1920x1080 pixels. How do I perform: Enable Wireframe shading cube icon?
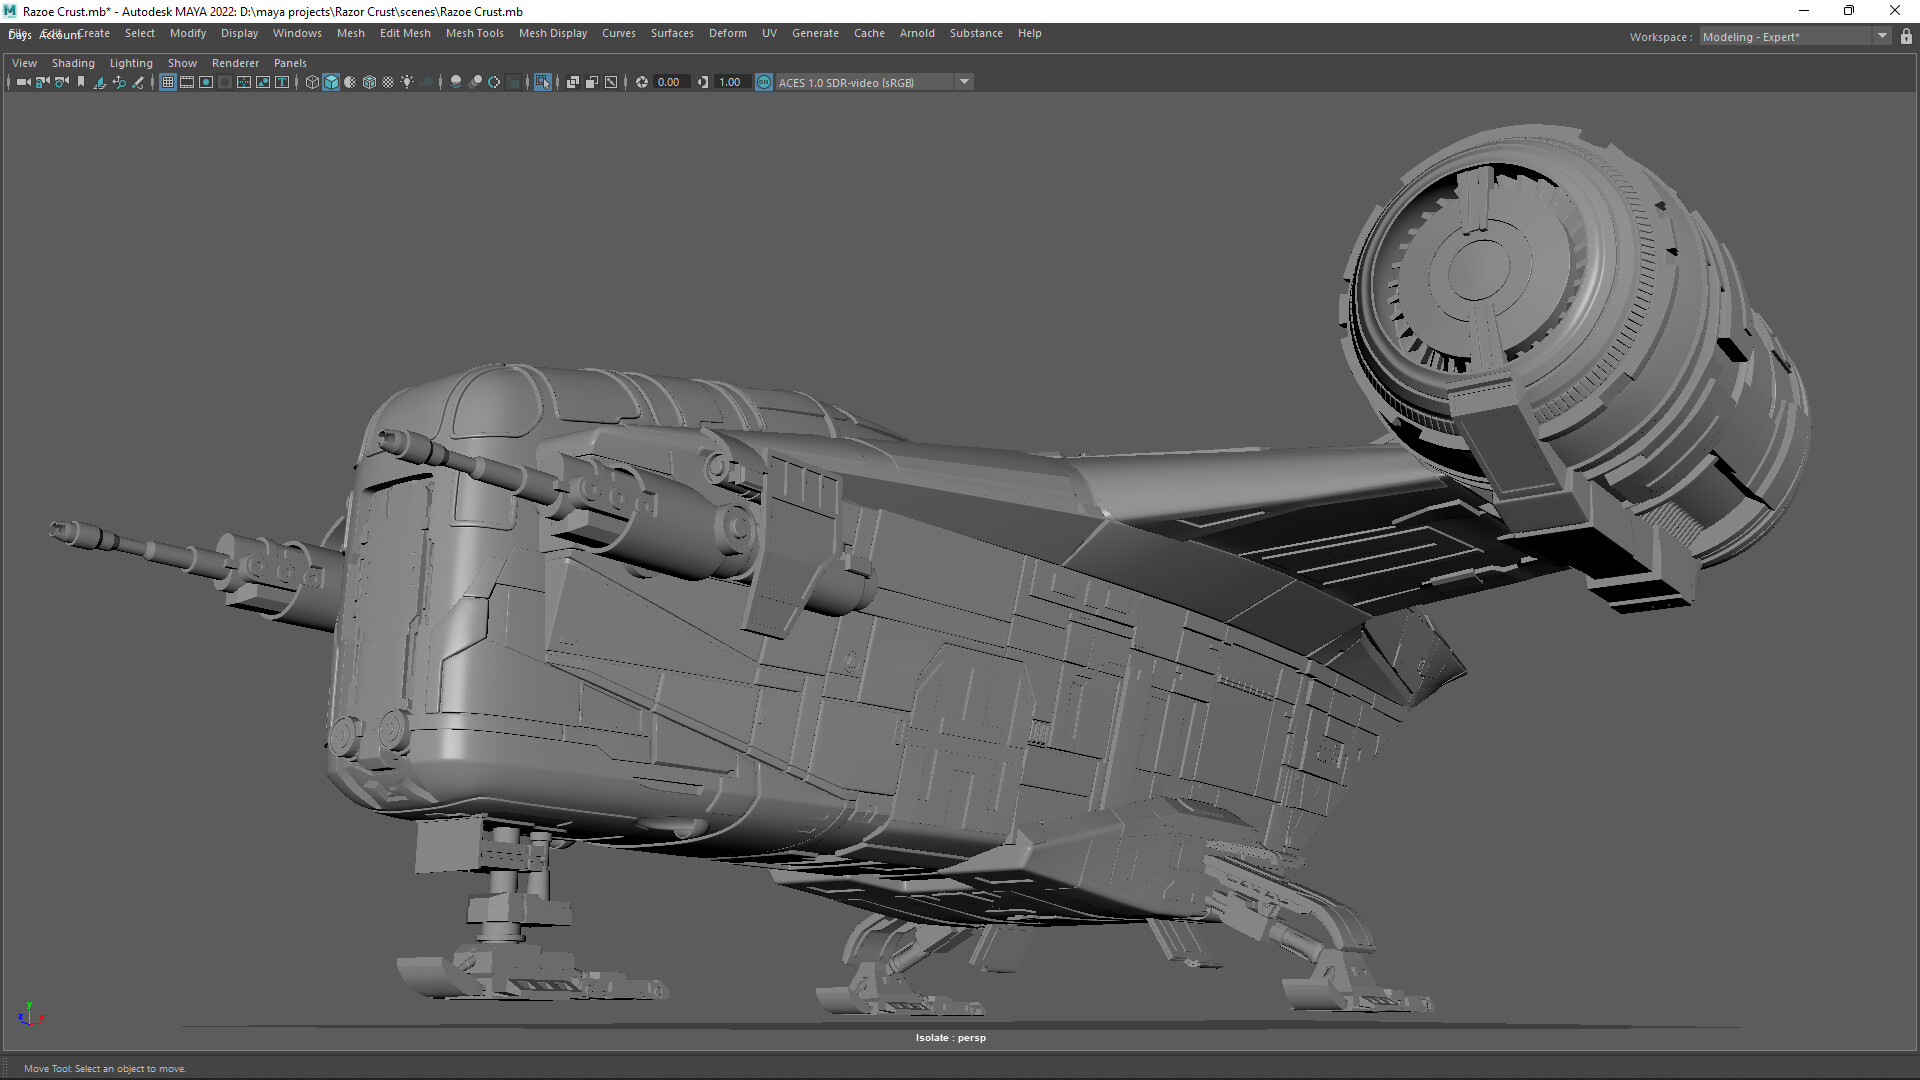312,82
